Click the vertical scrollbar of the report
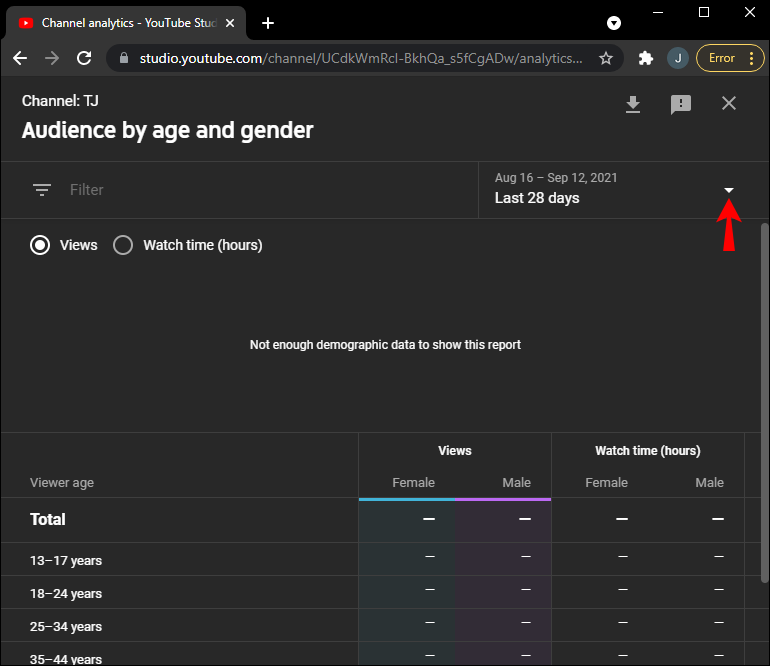The height and width of the screenshot is (666, 770). 764,400
